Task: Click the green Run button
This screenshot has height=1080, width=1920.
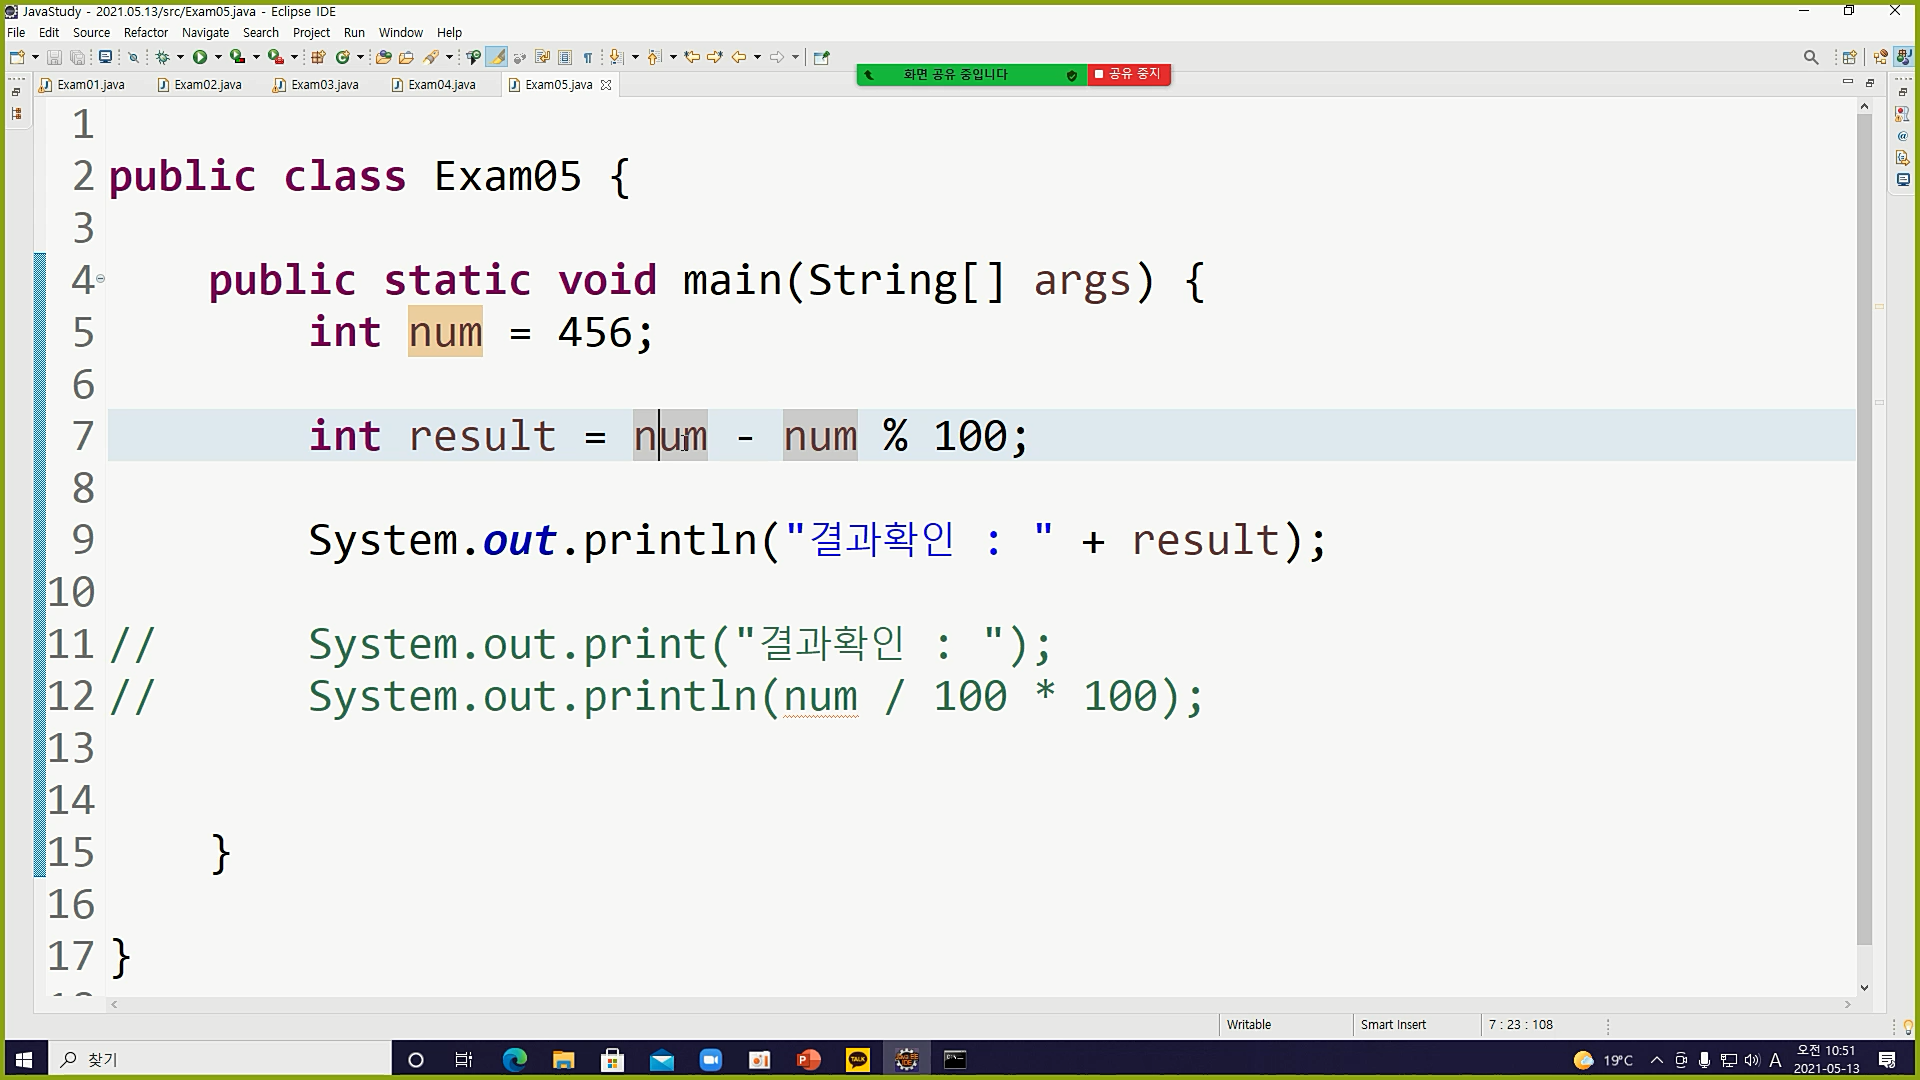Action: (x=200, y=57)
